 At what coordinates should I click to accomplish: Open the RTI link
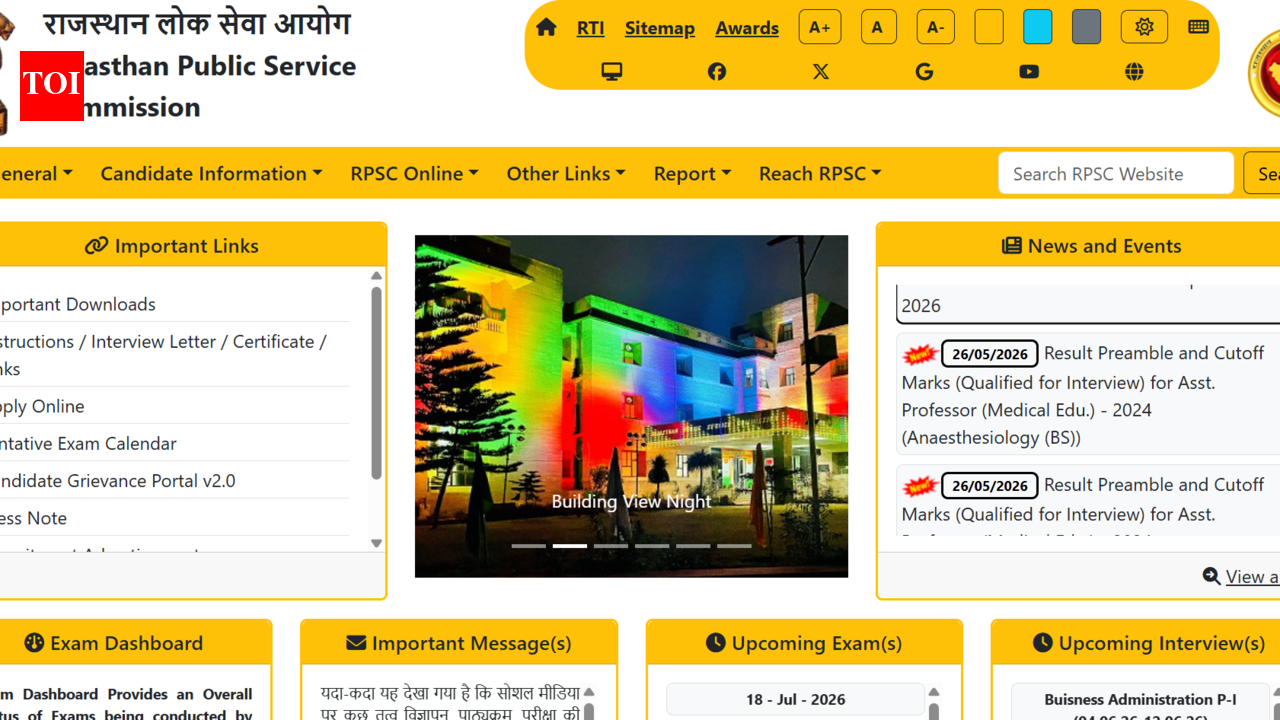[591, 28]
